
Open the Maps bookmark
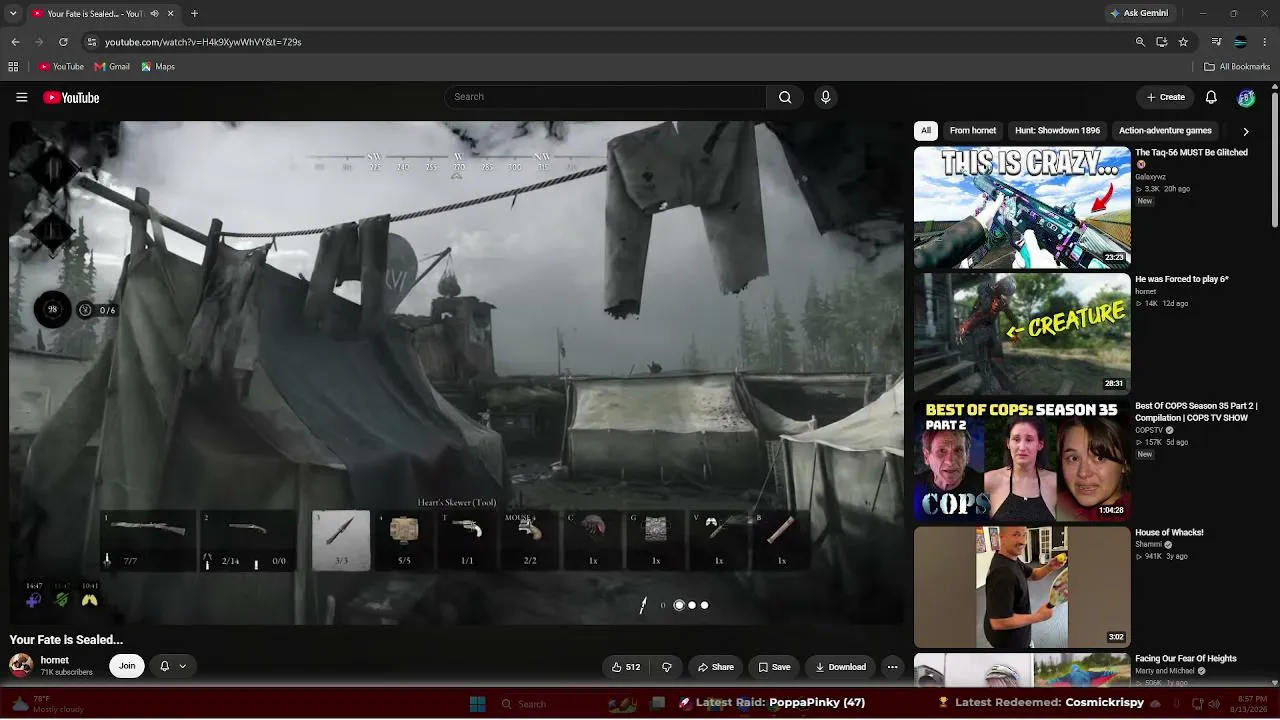[158, 67]
